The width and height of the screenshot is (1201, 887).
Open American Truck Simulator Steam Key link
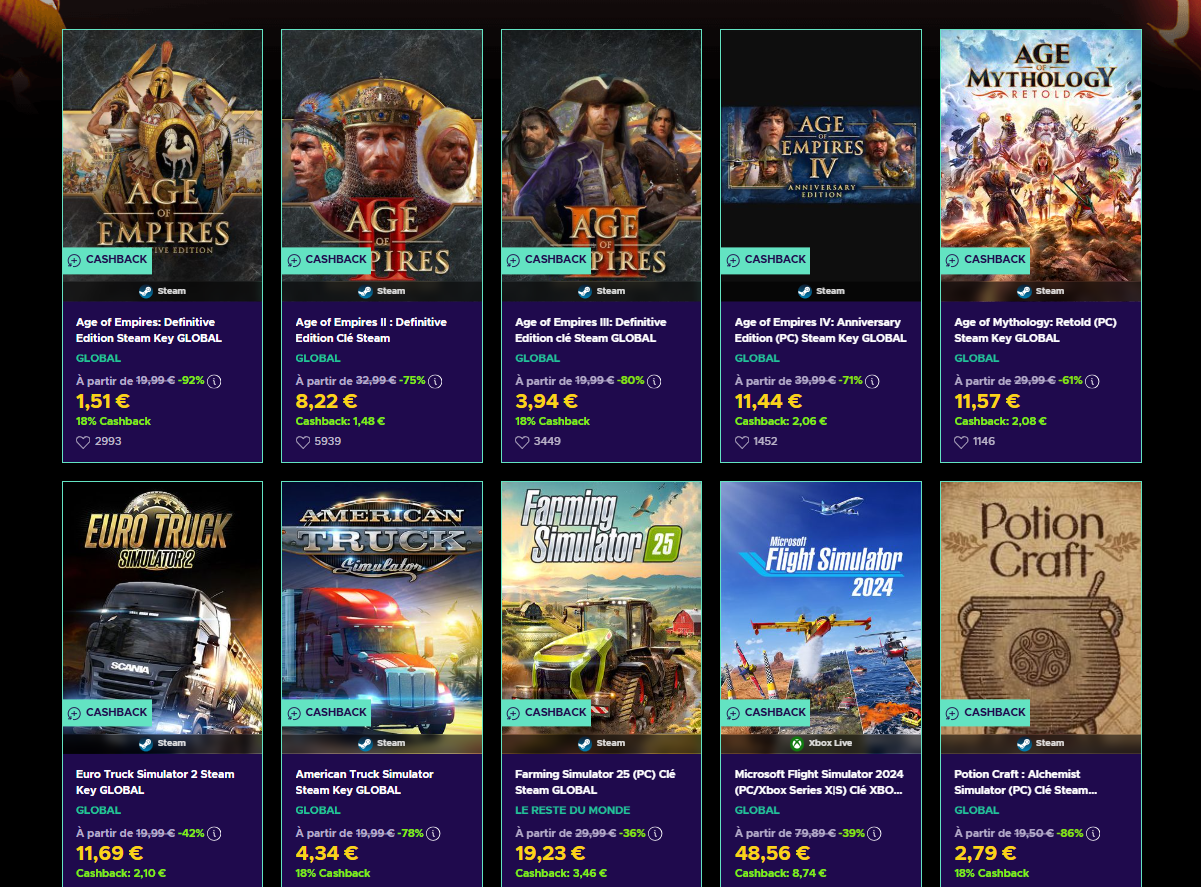click(365, 782)
